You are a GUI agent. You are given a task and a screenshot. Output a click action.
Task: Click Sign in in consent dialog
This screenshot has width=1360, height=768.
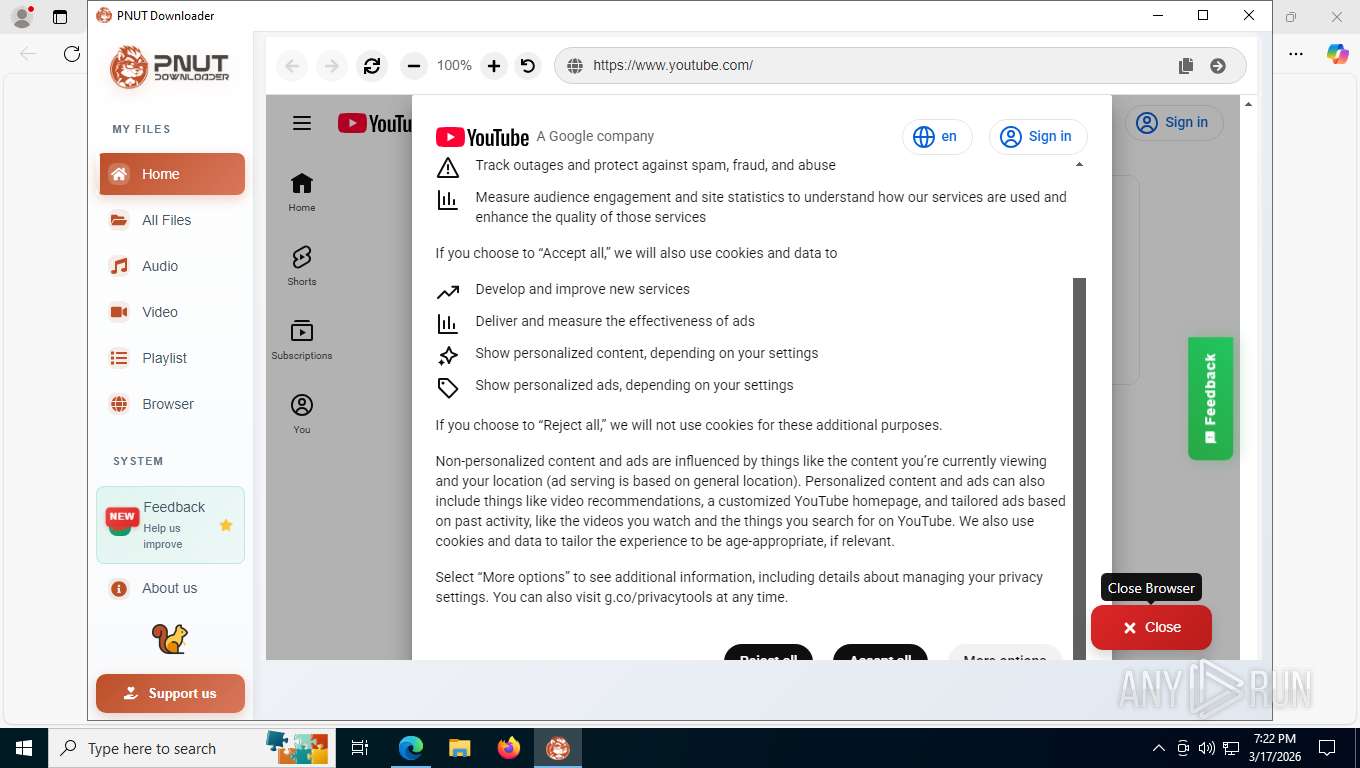1038,137
